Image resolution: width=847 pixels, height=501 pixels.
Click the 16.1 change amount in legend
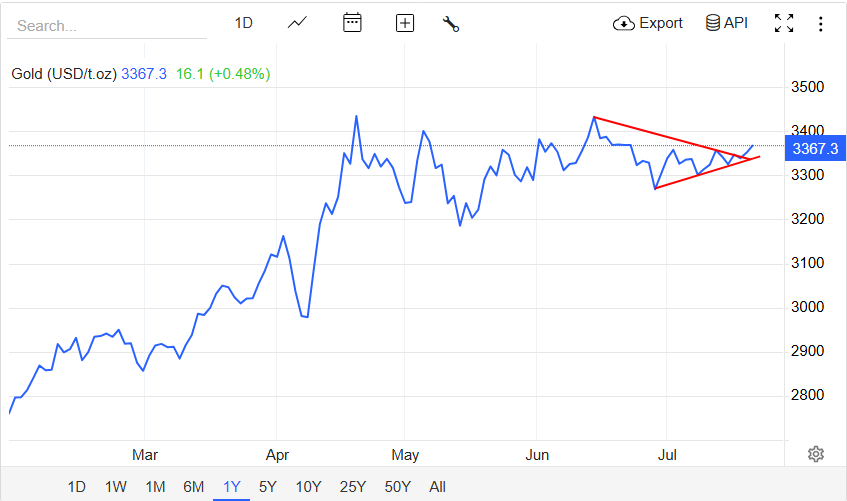pyautogui.click(x=190, y=74)
